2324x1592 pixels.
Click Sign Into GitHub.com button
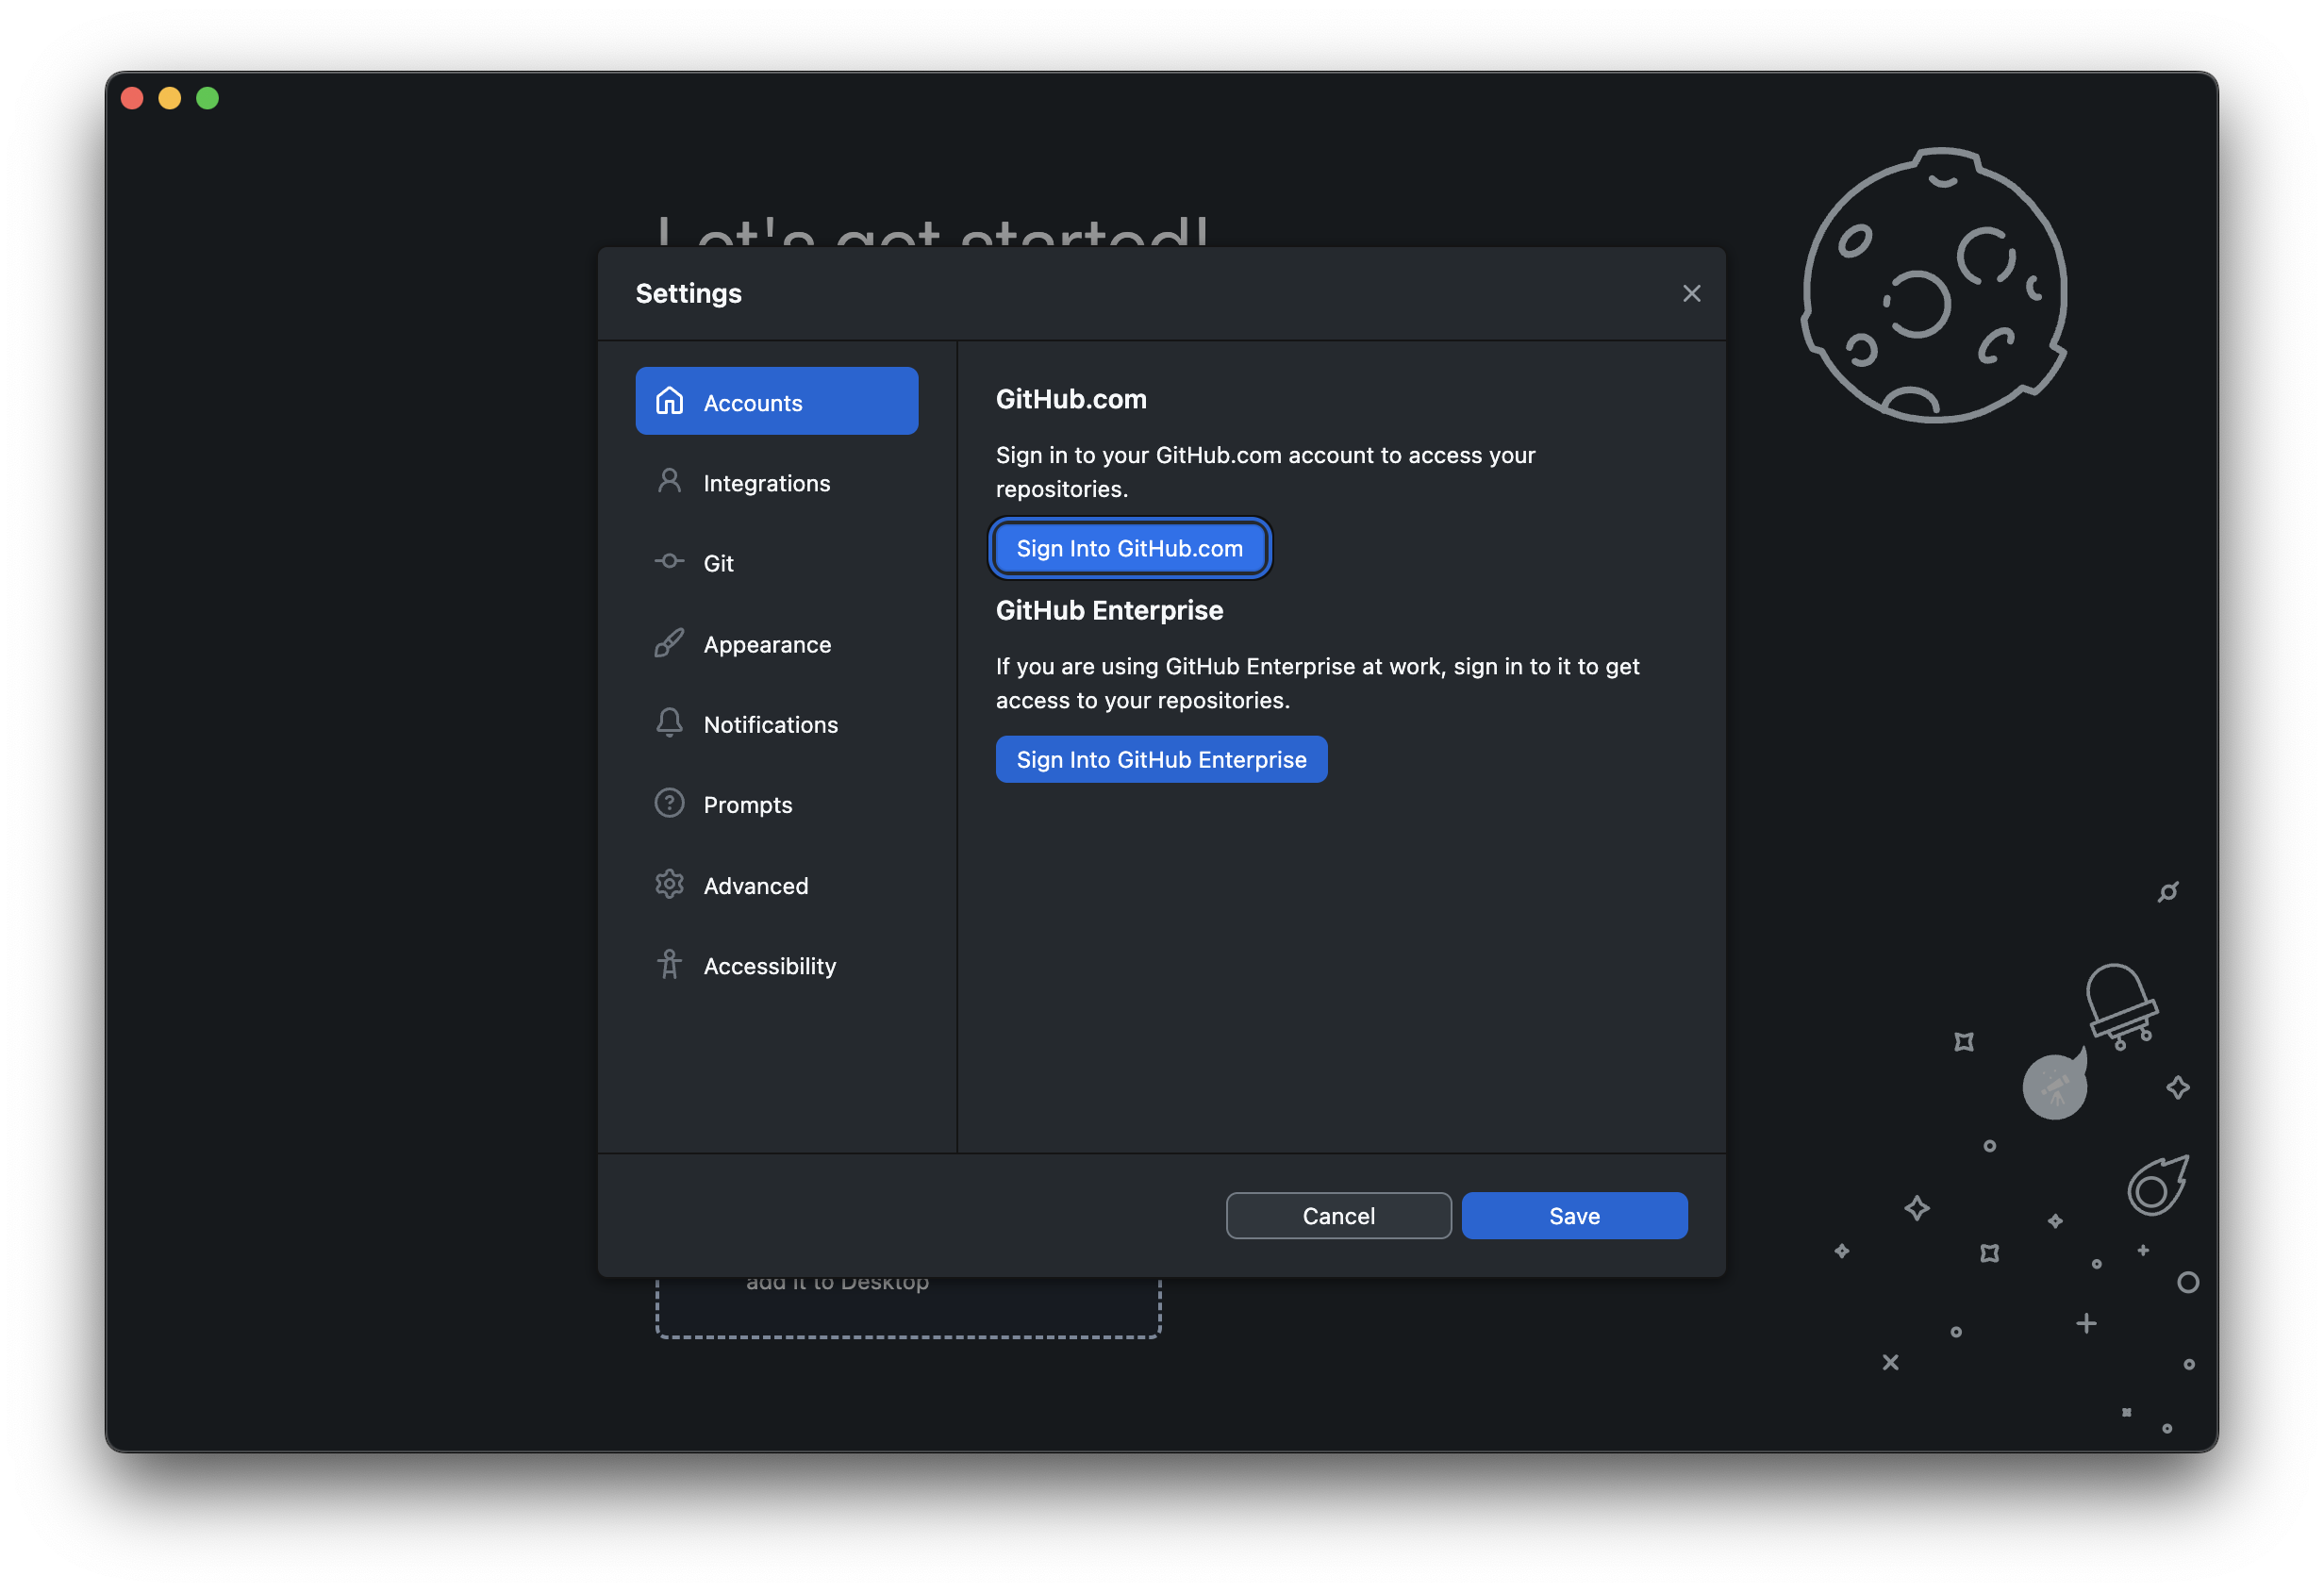tap(1129, 548)
